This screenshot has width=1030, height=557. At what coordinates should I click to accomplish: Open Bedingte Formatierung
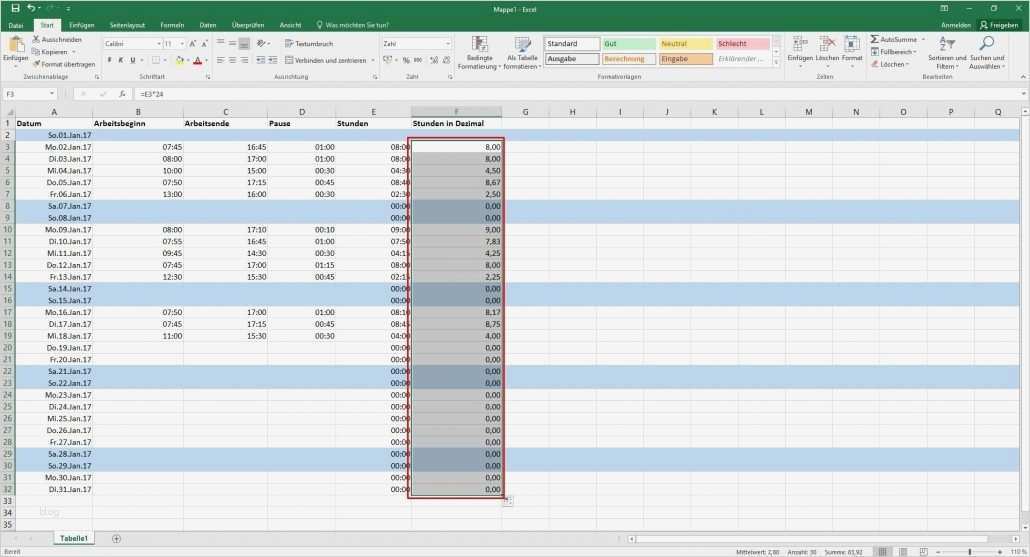(480, 53)
